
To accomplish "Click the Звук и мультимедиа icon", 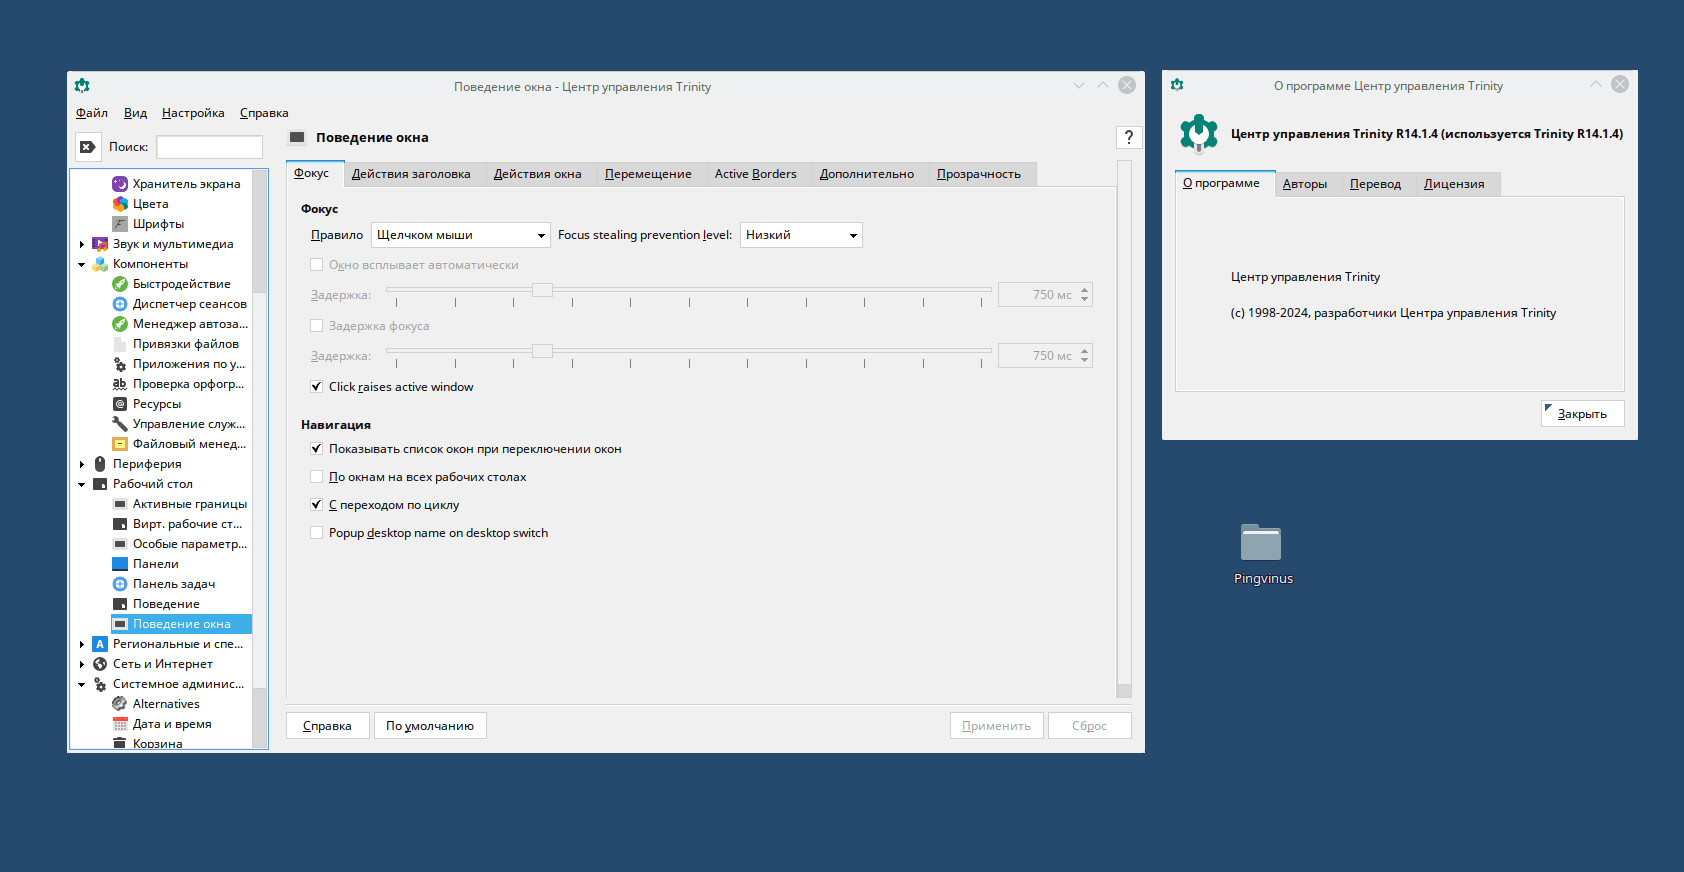I will point(100,244).
